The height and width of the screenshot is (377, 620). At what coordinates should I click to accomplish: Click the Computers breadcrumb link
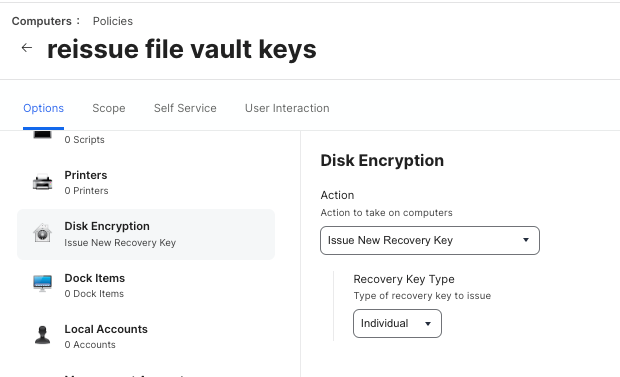click(42, 21)
